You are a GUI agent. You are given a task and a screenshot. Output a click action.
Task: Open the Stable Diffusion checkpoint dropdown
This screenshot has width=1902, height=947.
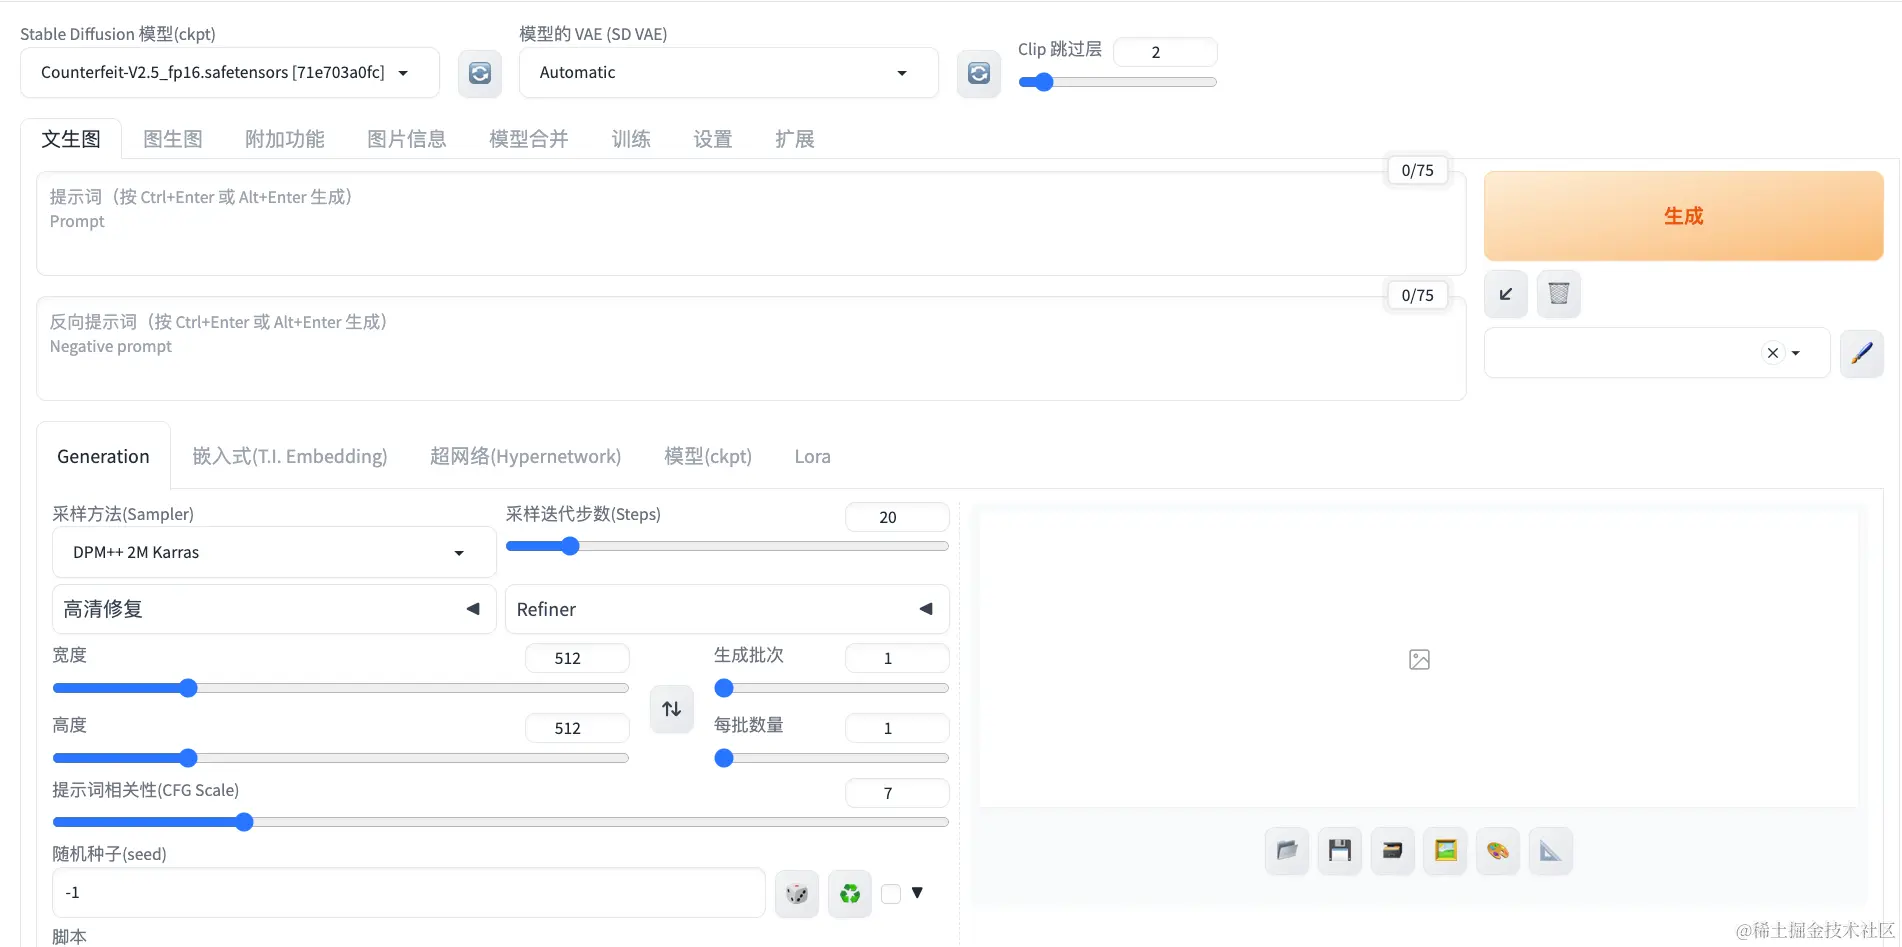pos(230,73)
